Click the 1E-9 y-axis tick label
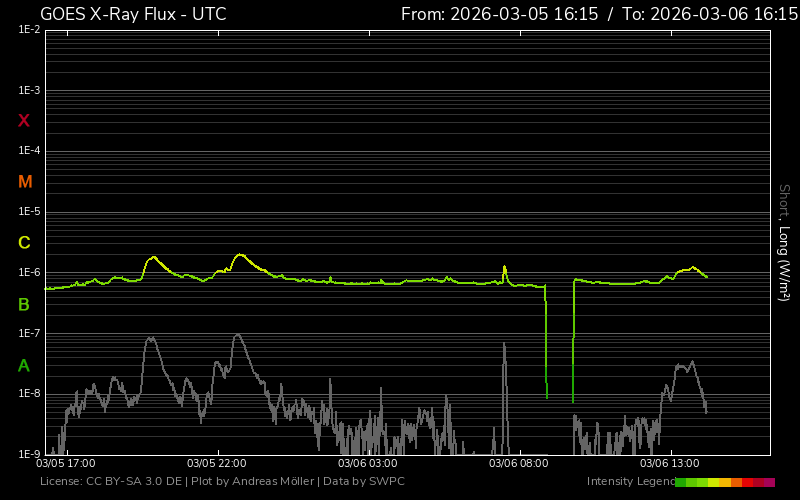The height and width of the screenshot is (500, 800). click(x=29, y=454)
